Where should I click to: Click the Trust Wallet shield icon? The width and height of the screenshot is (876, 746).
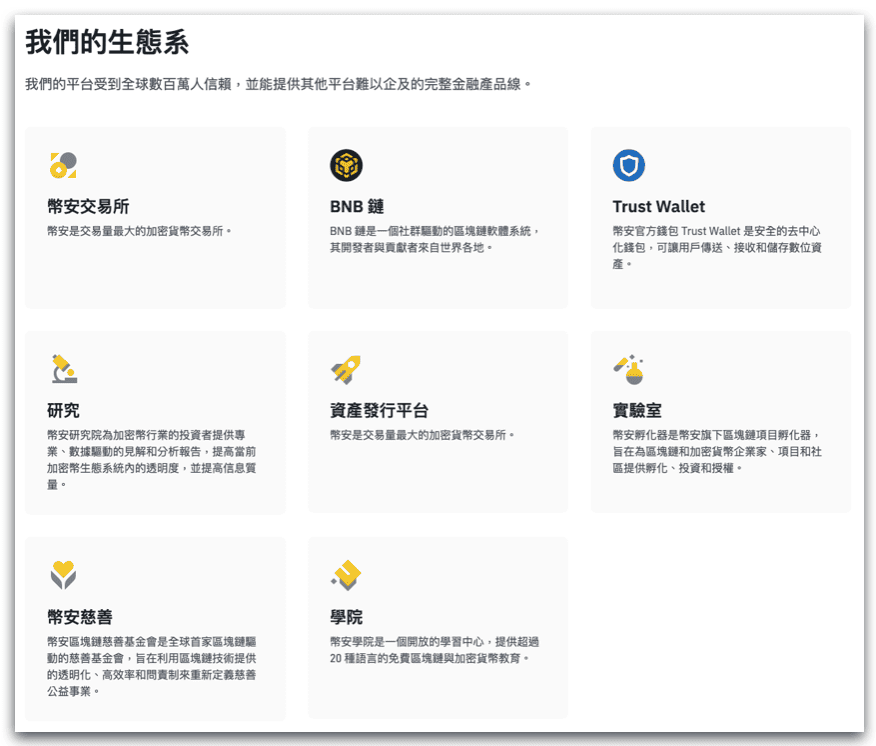tap(629, 165)
